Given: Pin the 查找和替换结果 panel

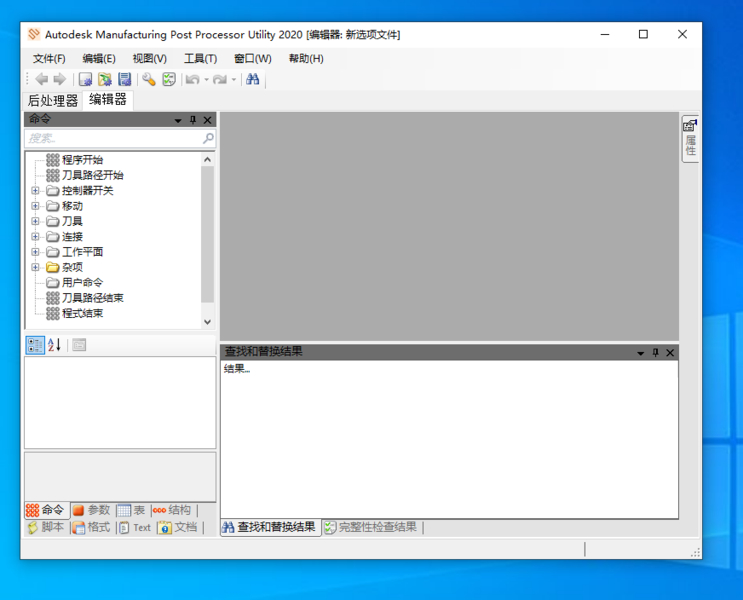Looking at the screenshot, I should pyautogui.click(x=655, y=353).
